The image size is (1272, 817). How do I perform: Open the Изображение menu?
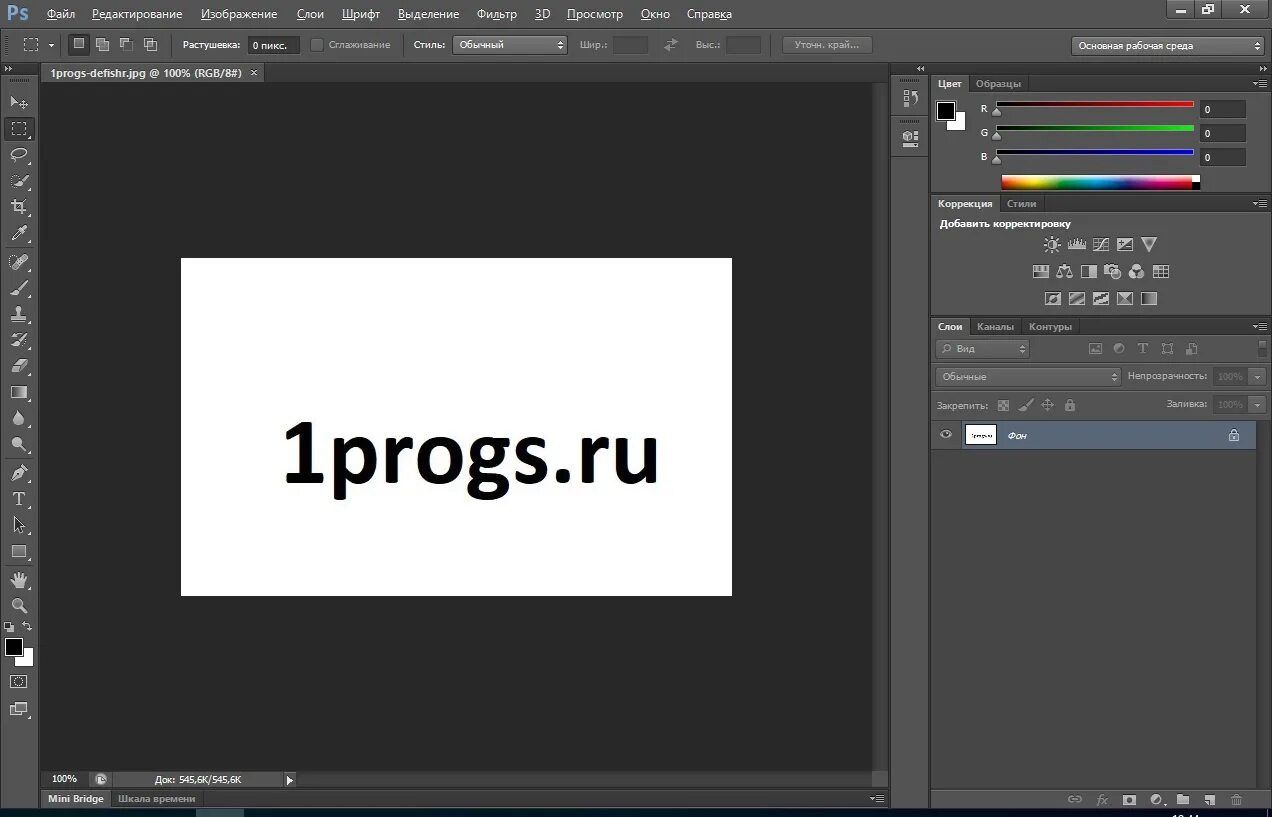coord(239,14)
